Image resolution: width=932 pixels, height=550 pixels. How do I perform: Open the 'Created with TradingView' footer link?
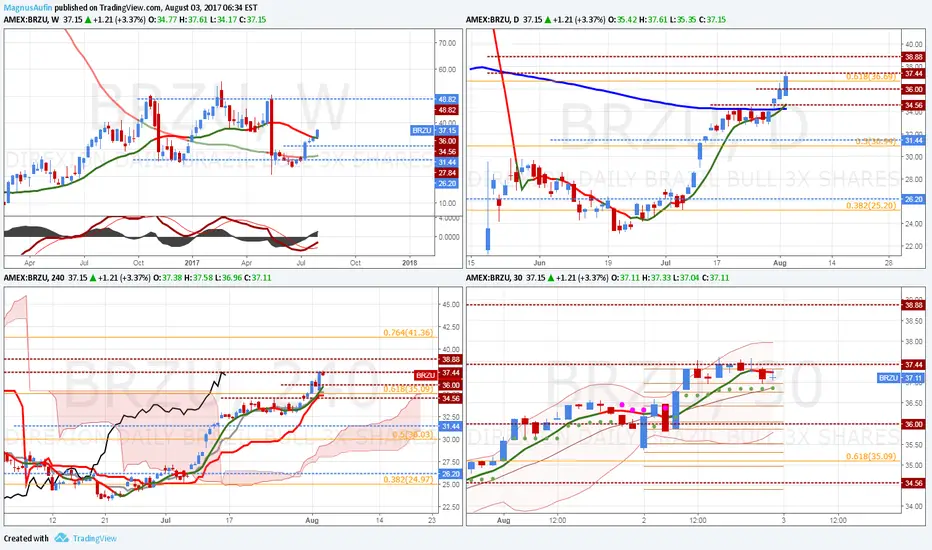[x=60, y=538]
